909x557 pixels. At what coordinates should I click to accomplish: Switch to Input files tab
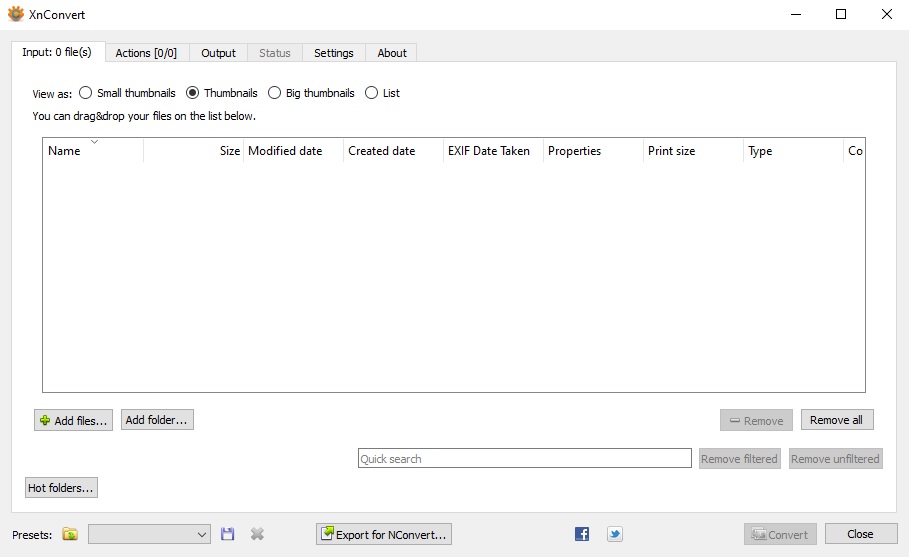point(57,52)
